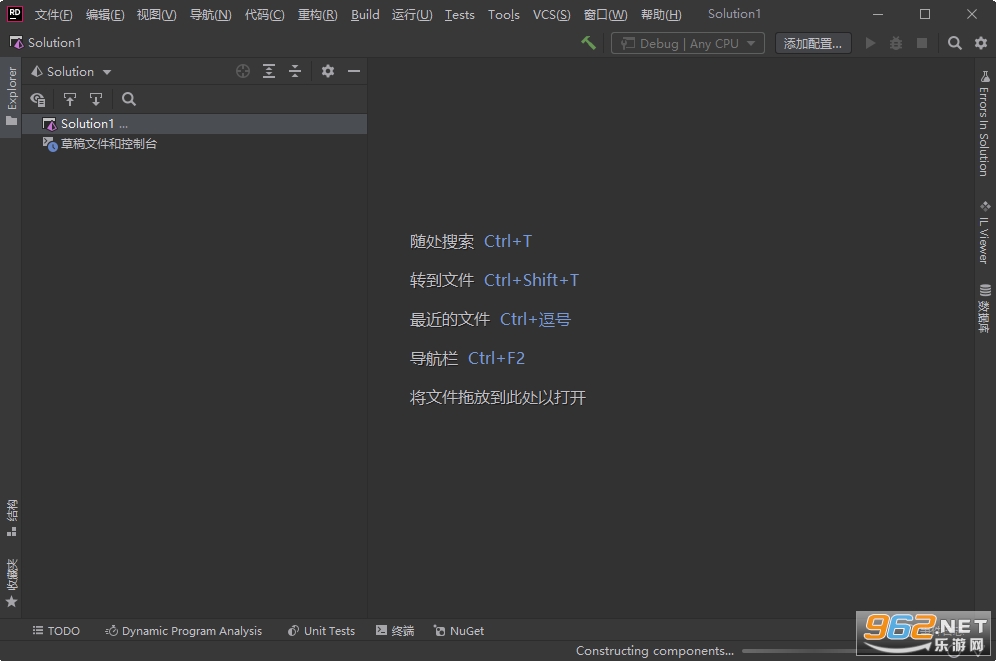The width and height of the screenshot is (996, 661).
Task: Click the green Build hammer icon
Action: [588, 43]
